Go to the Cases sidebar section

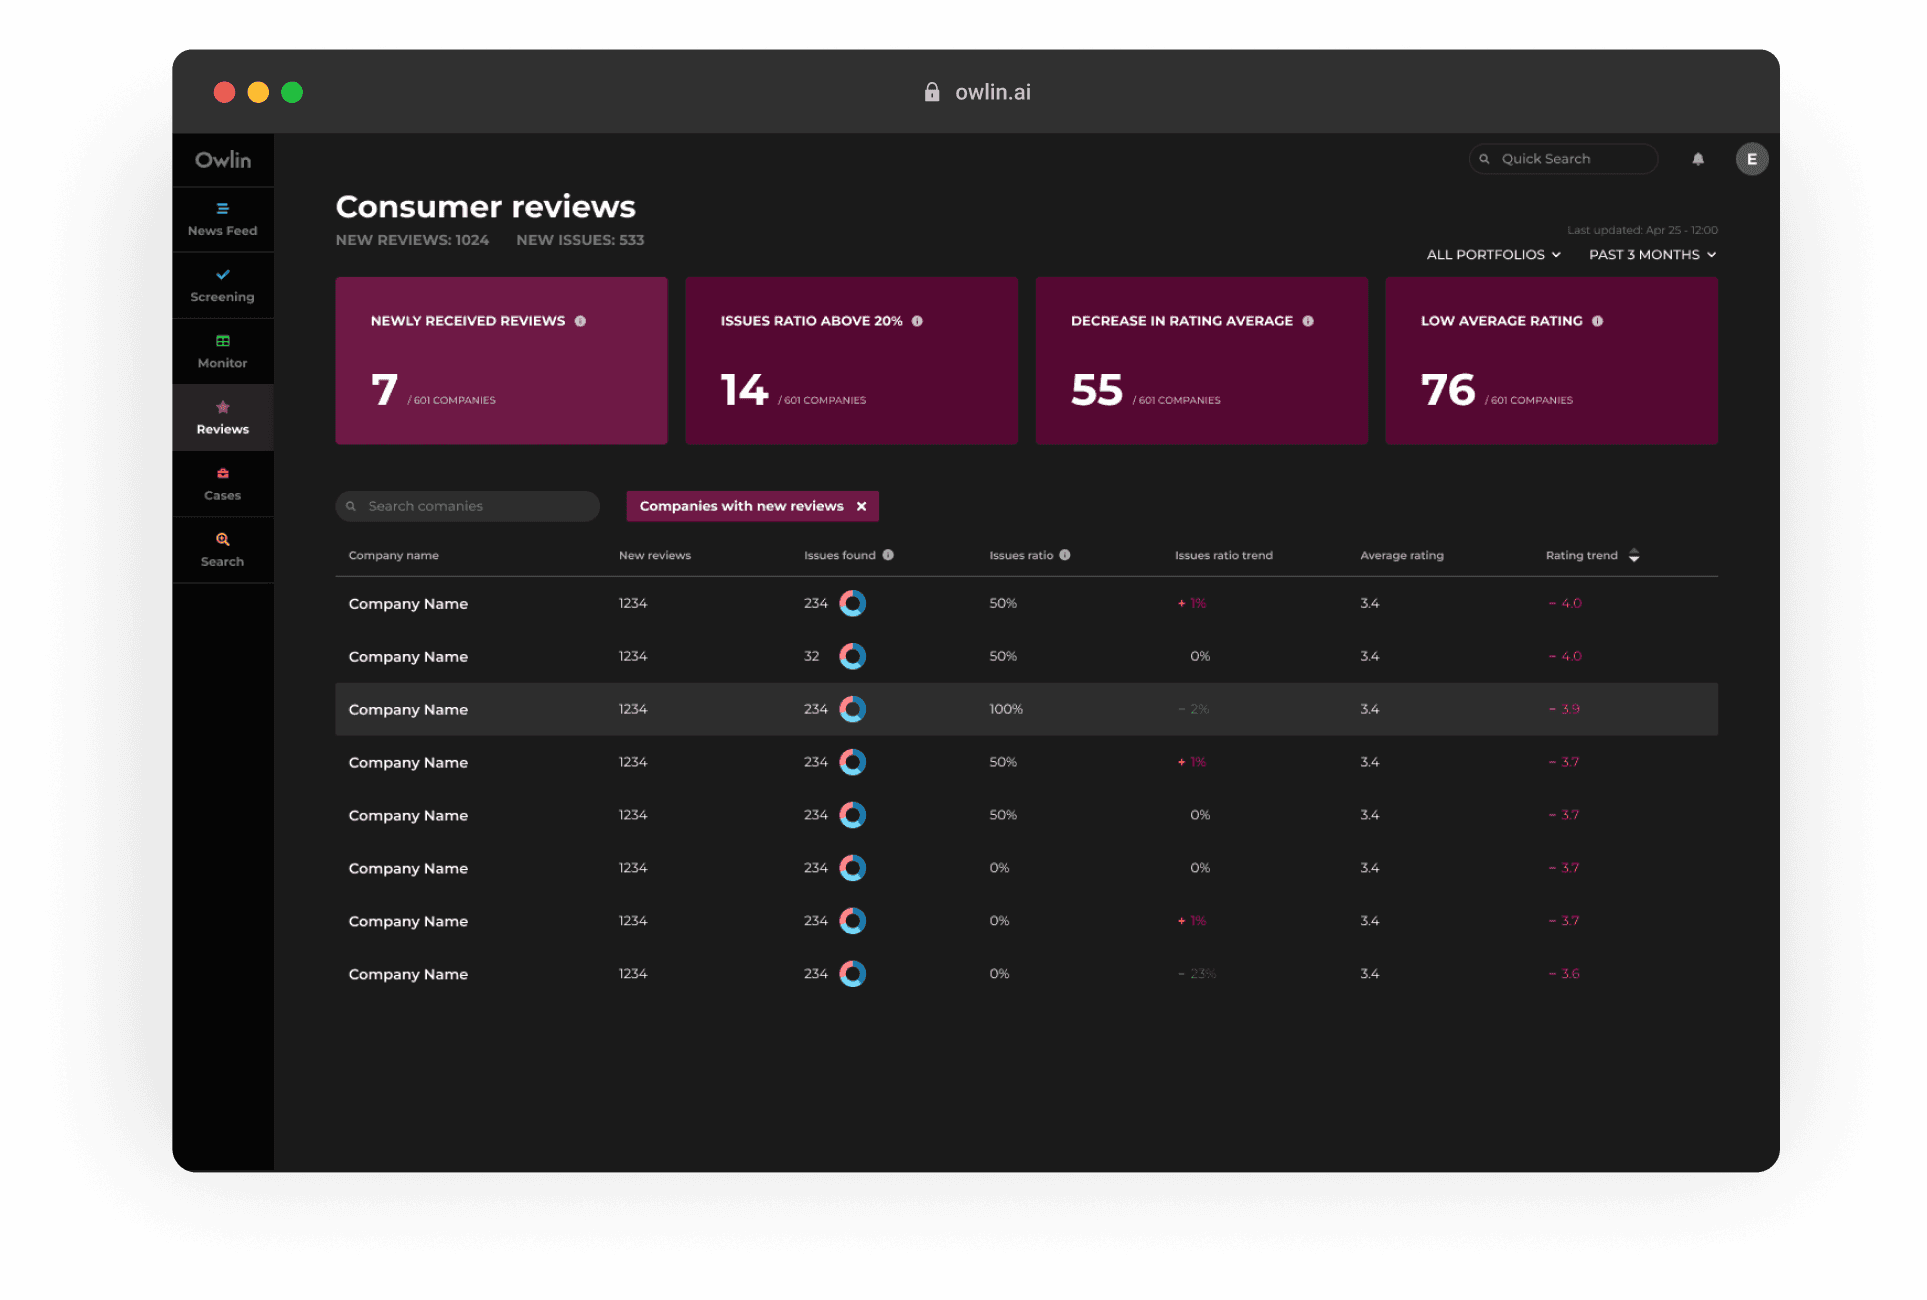(x=223, y=484)
